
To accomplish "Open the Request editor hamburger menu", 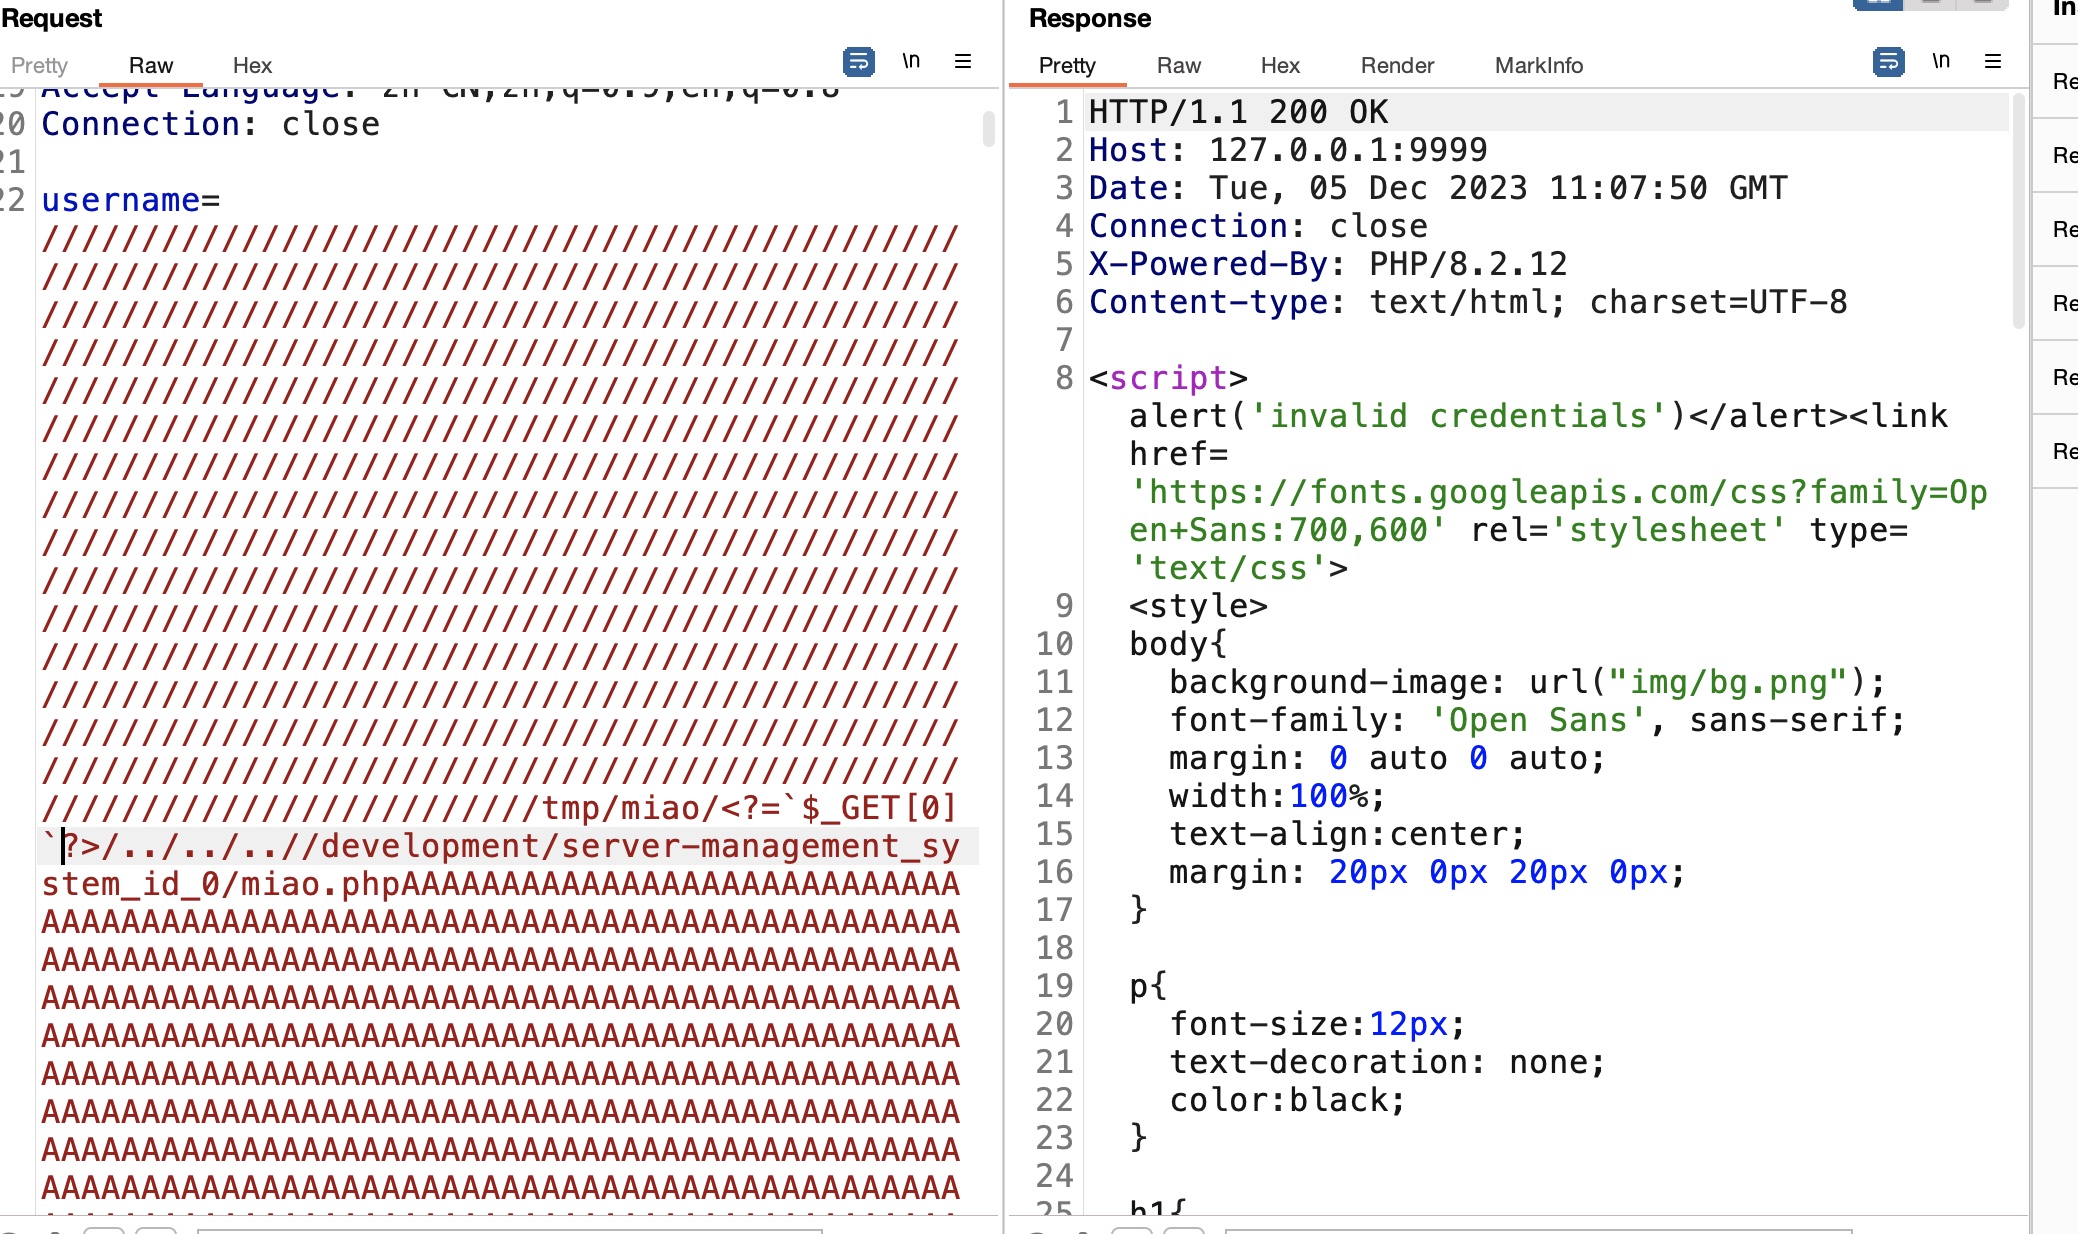I will (963, 62).
